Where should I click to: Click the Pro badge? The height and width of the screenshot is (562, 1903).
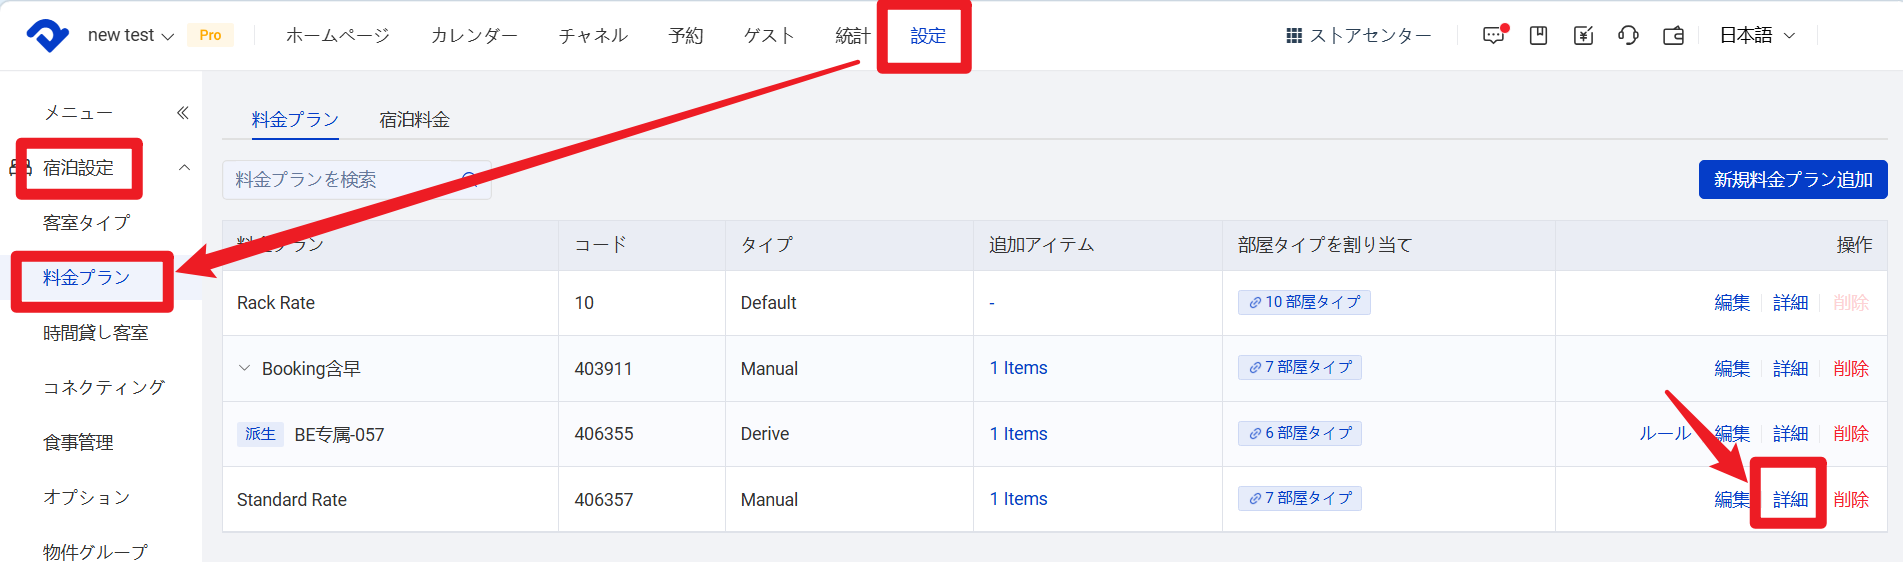point(210,35)
